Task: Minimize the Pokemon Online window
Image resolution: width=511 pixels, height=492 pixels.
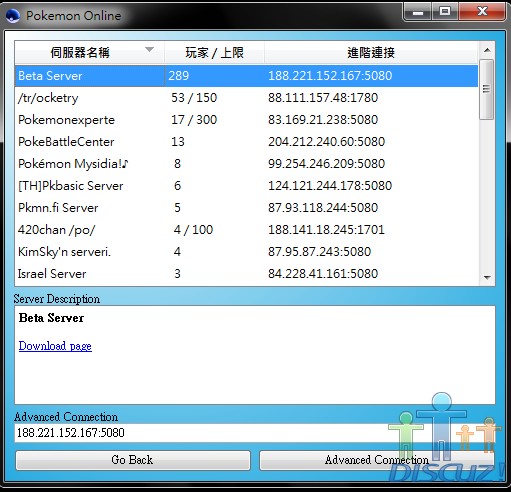Action: tap(418, 12)
